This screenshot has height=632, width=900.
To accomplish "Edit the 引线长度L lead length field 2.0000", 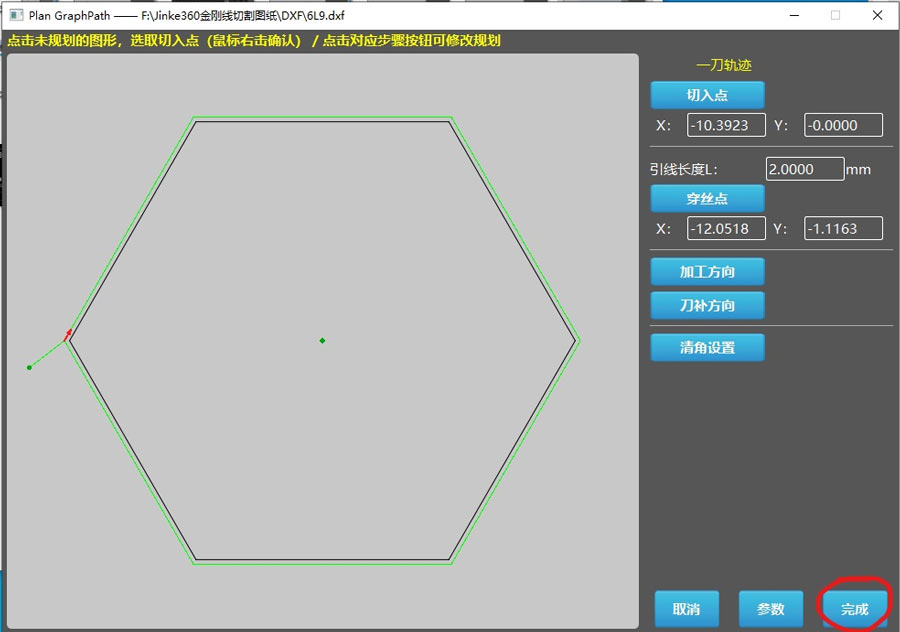I will (805, 169).
